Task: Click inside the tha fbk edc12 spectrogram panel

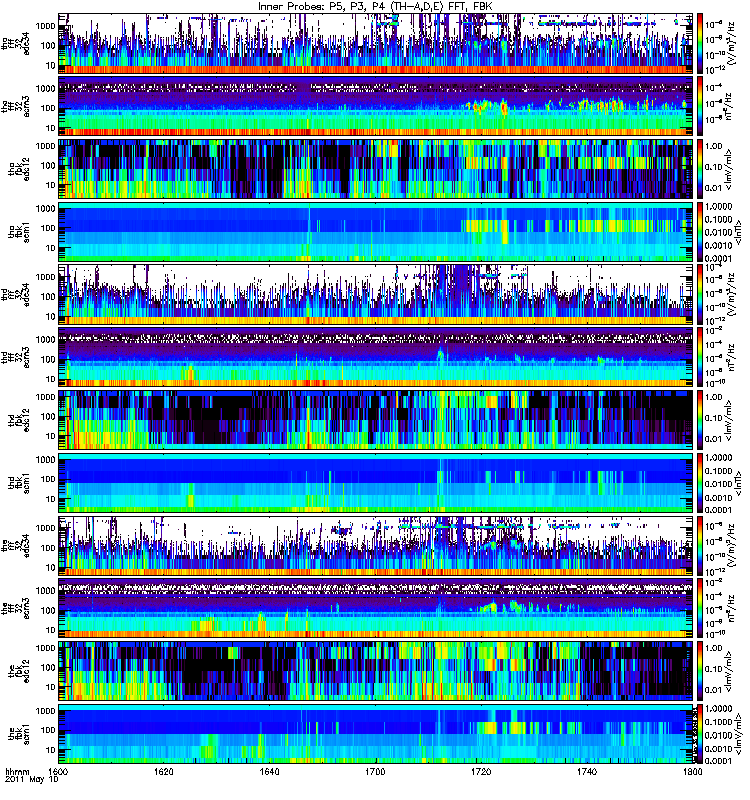Action: click(376, 169)
